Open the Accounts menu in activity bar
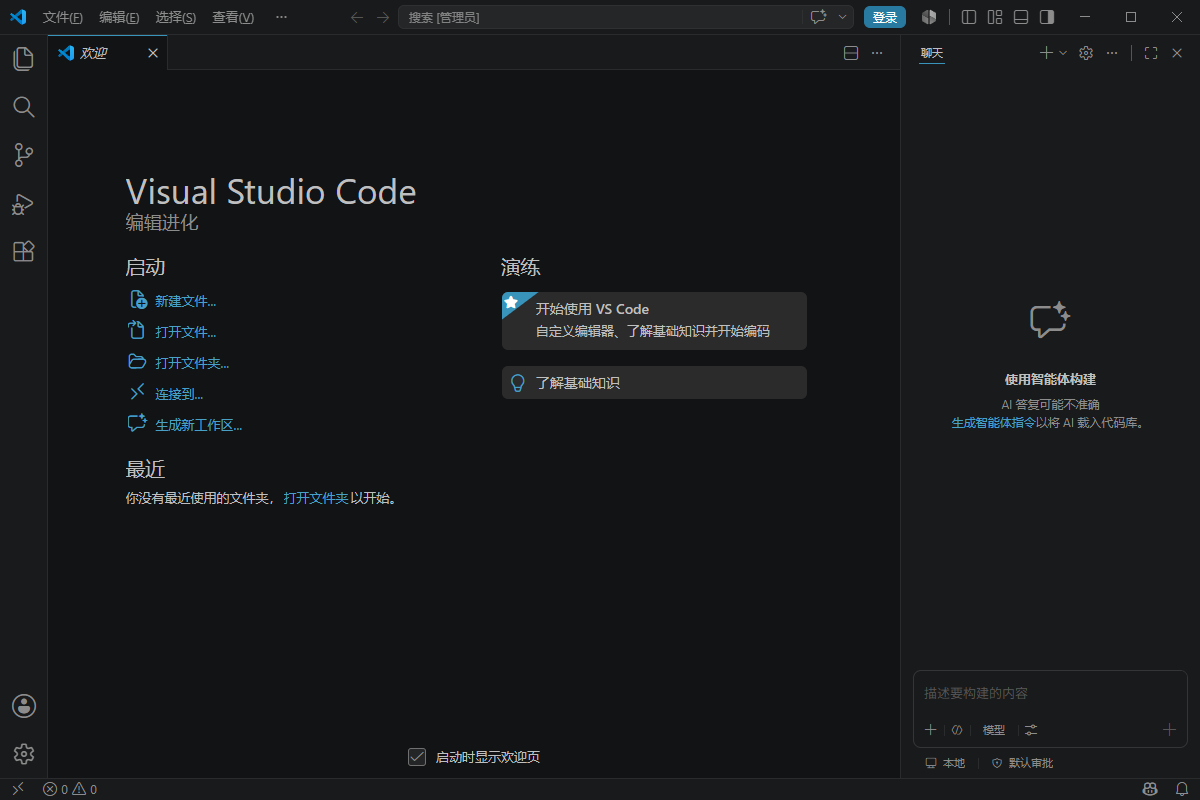 click(24, 706)
